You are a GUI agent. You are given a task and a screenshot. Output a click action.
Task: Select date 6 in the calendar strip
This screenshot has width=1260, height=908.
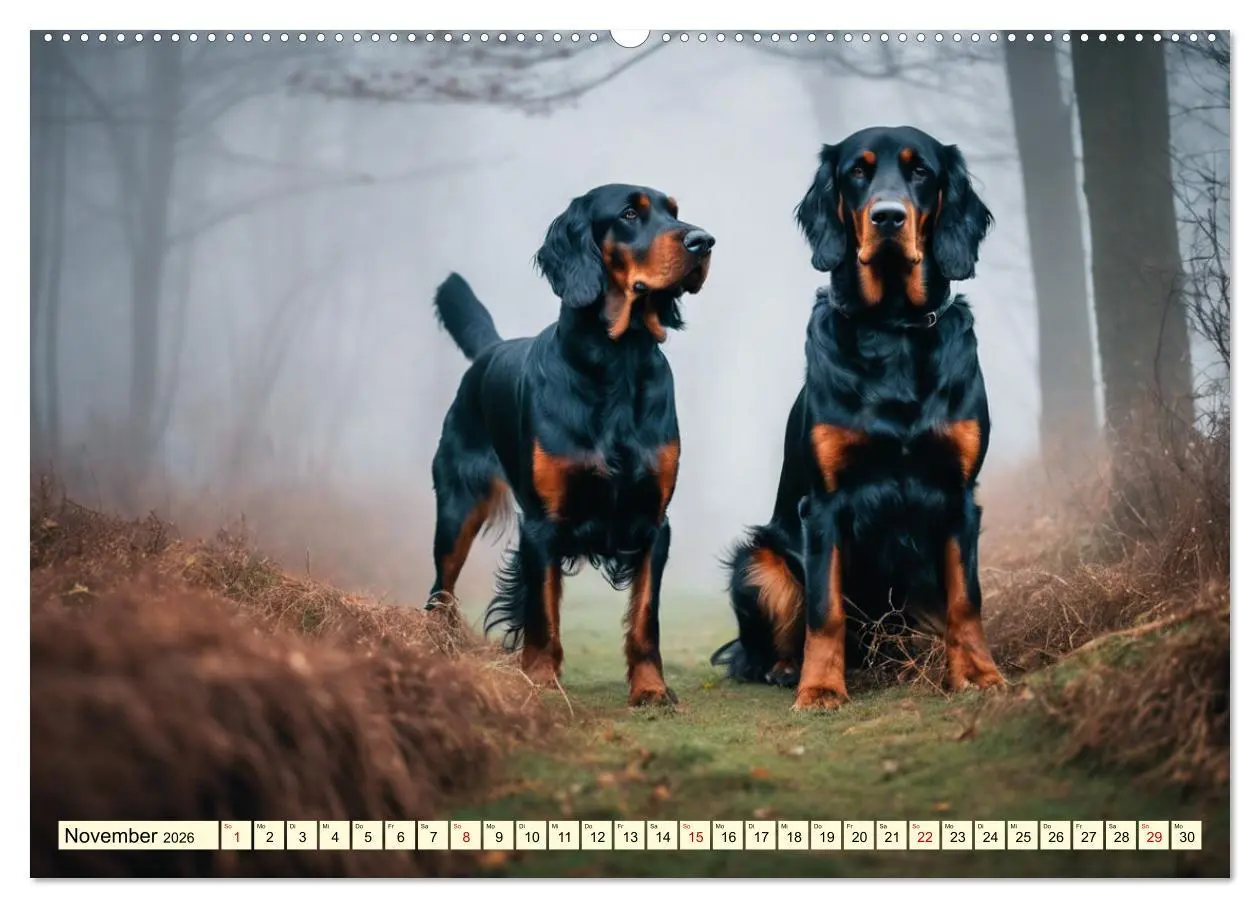(x=400, y=836)
